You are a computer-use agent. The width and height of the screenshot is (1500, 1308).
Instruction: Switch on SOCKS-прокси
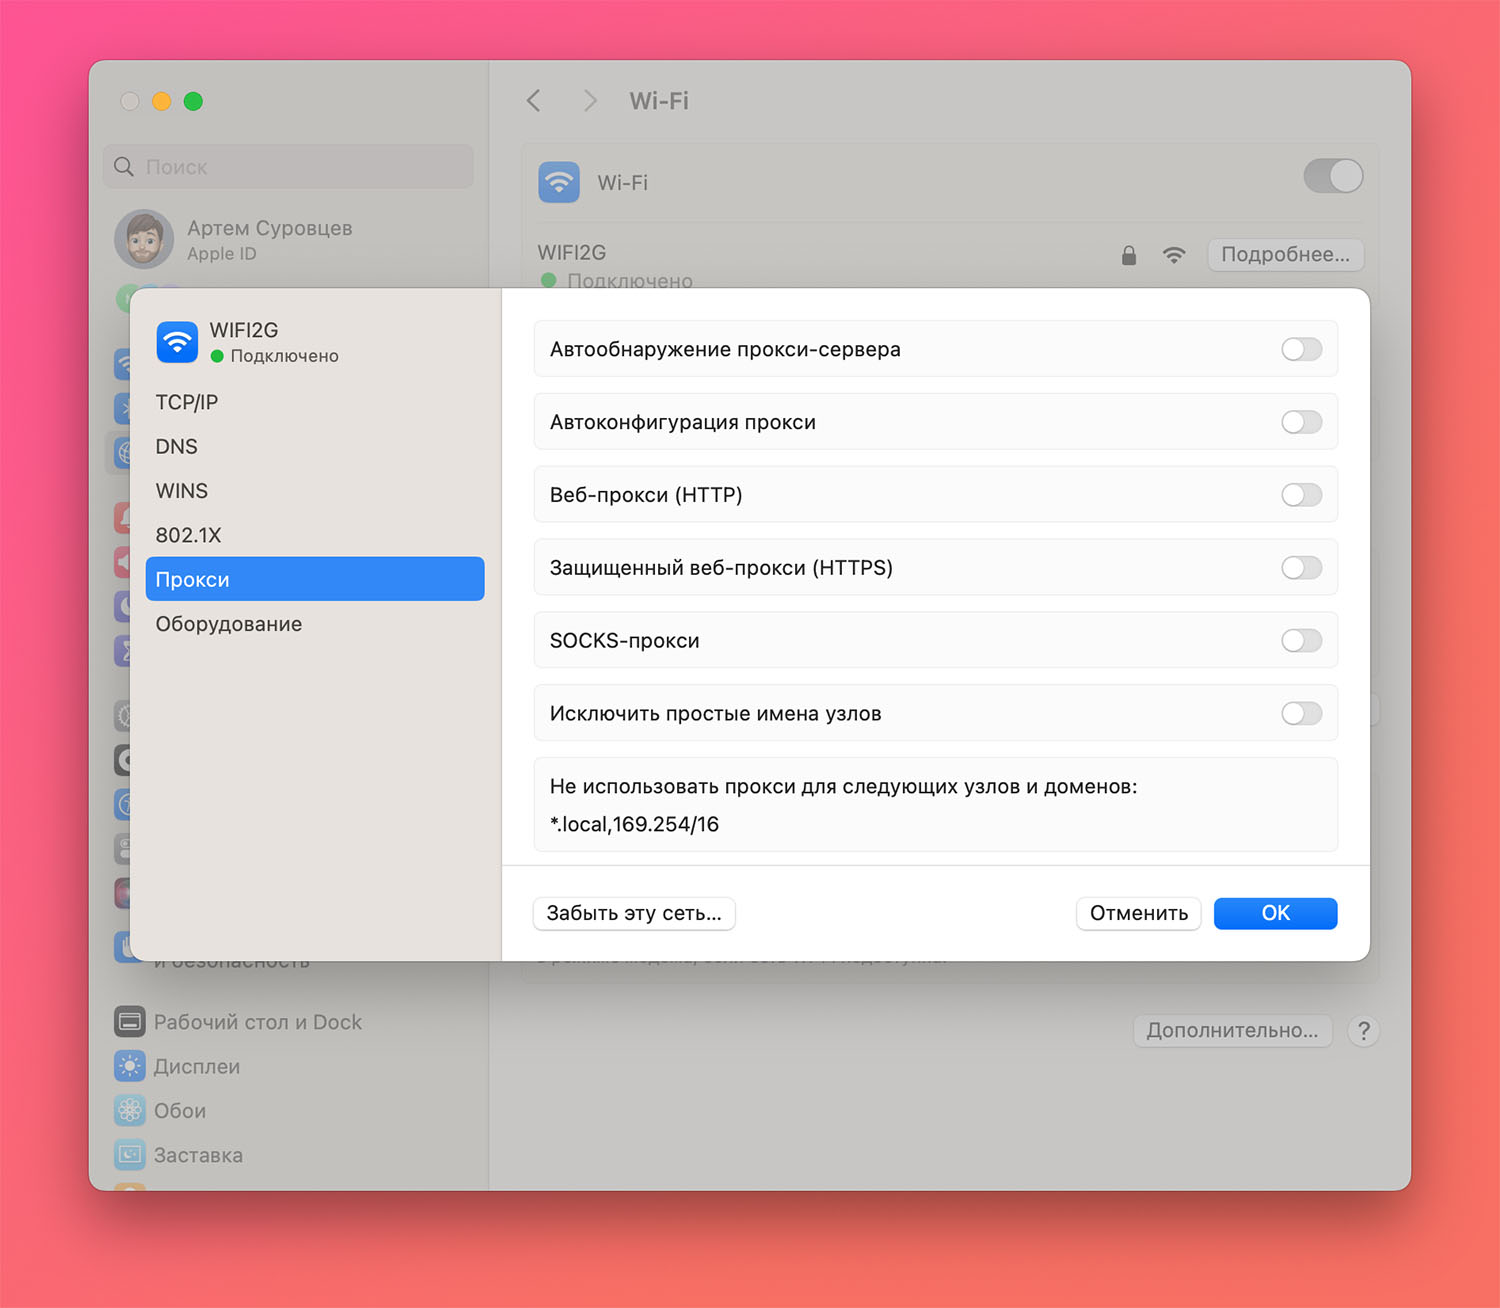pos(1302,641)
